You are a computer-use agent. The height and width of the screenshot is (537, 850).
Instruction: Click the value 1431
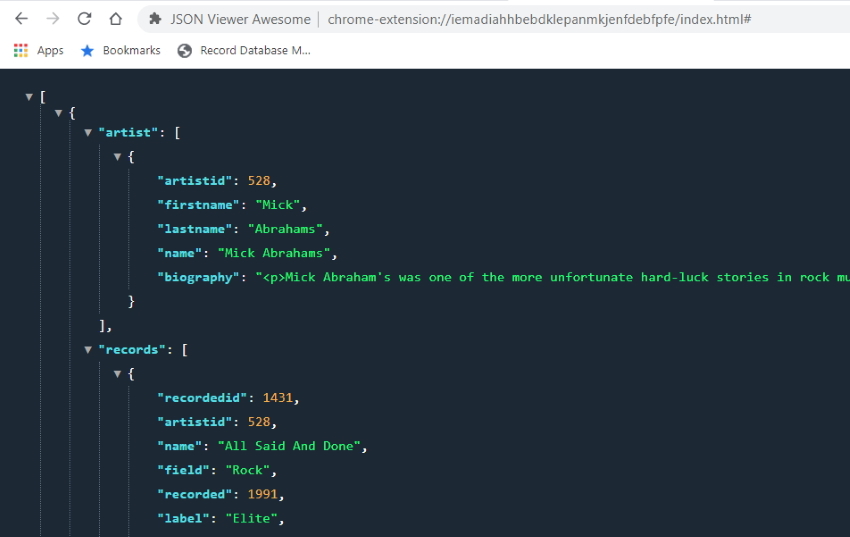pos(278,398)
